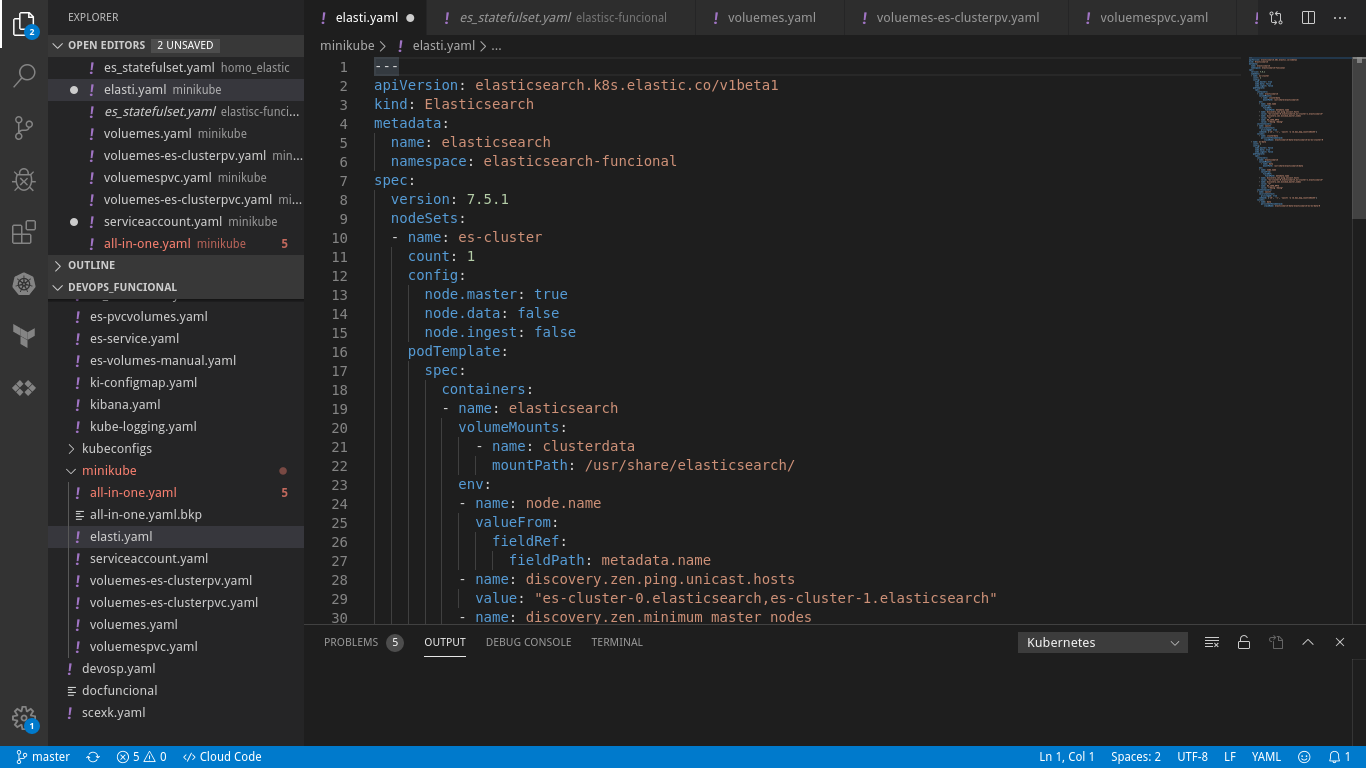Open the Cloud Code status bar item

click(x=222, y=757)
